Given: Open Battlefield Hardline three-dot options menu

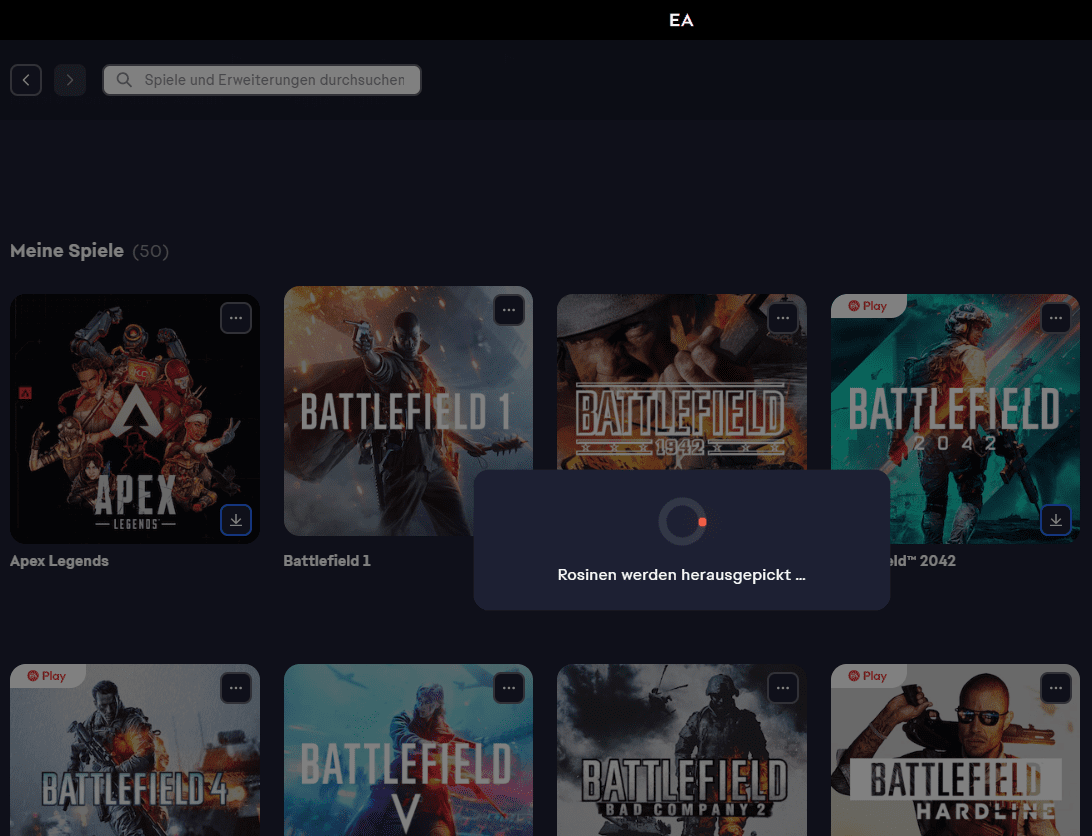Looking at the screenshot, I should [x=1056, y=688].
